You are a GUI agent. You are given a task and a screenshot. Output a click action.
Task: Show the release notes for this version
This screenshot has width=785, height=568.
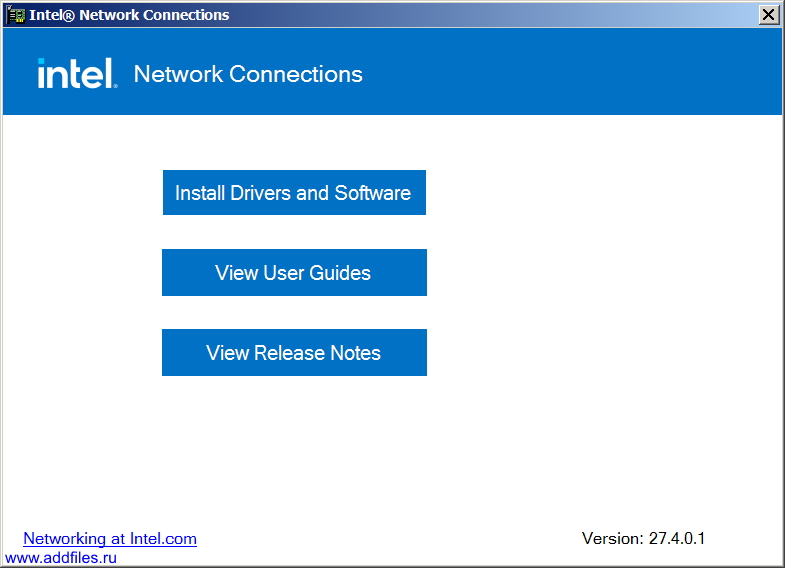pos(294,353)
